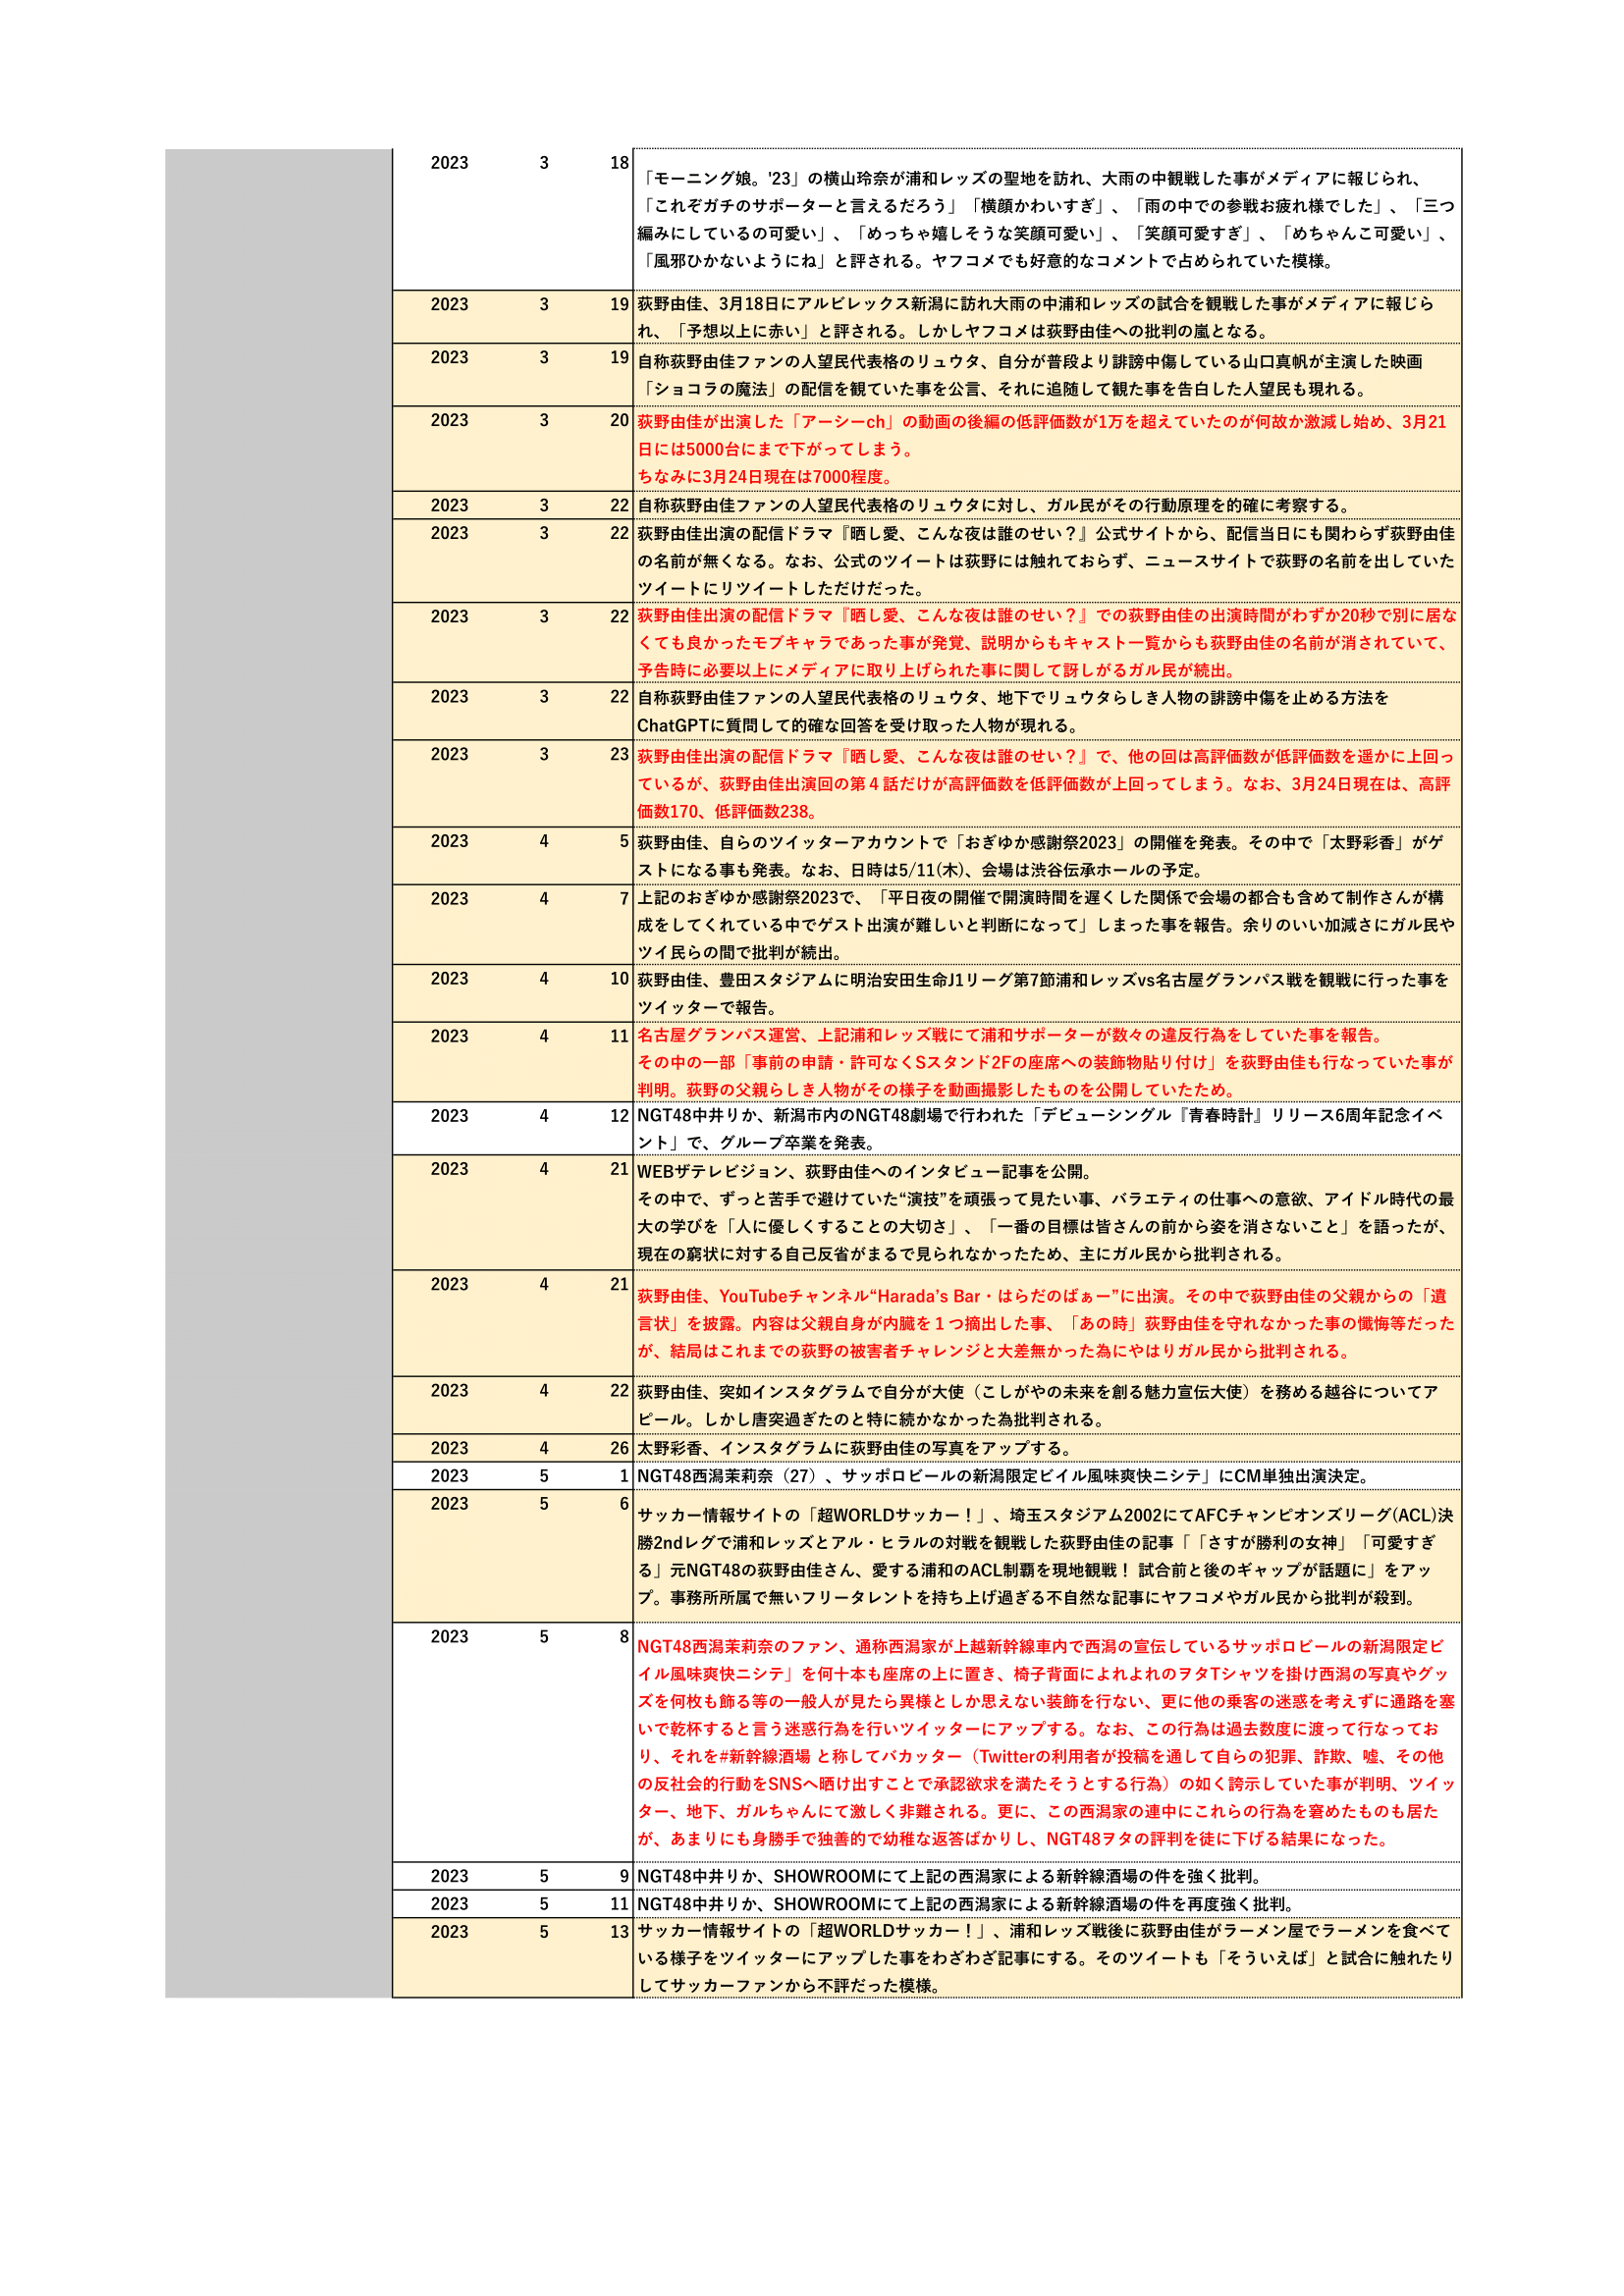Click the day cell 12 in the April row
This screenshot has height=2296, width=1624.
[x=619, y=1116]
